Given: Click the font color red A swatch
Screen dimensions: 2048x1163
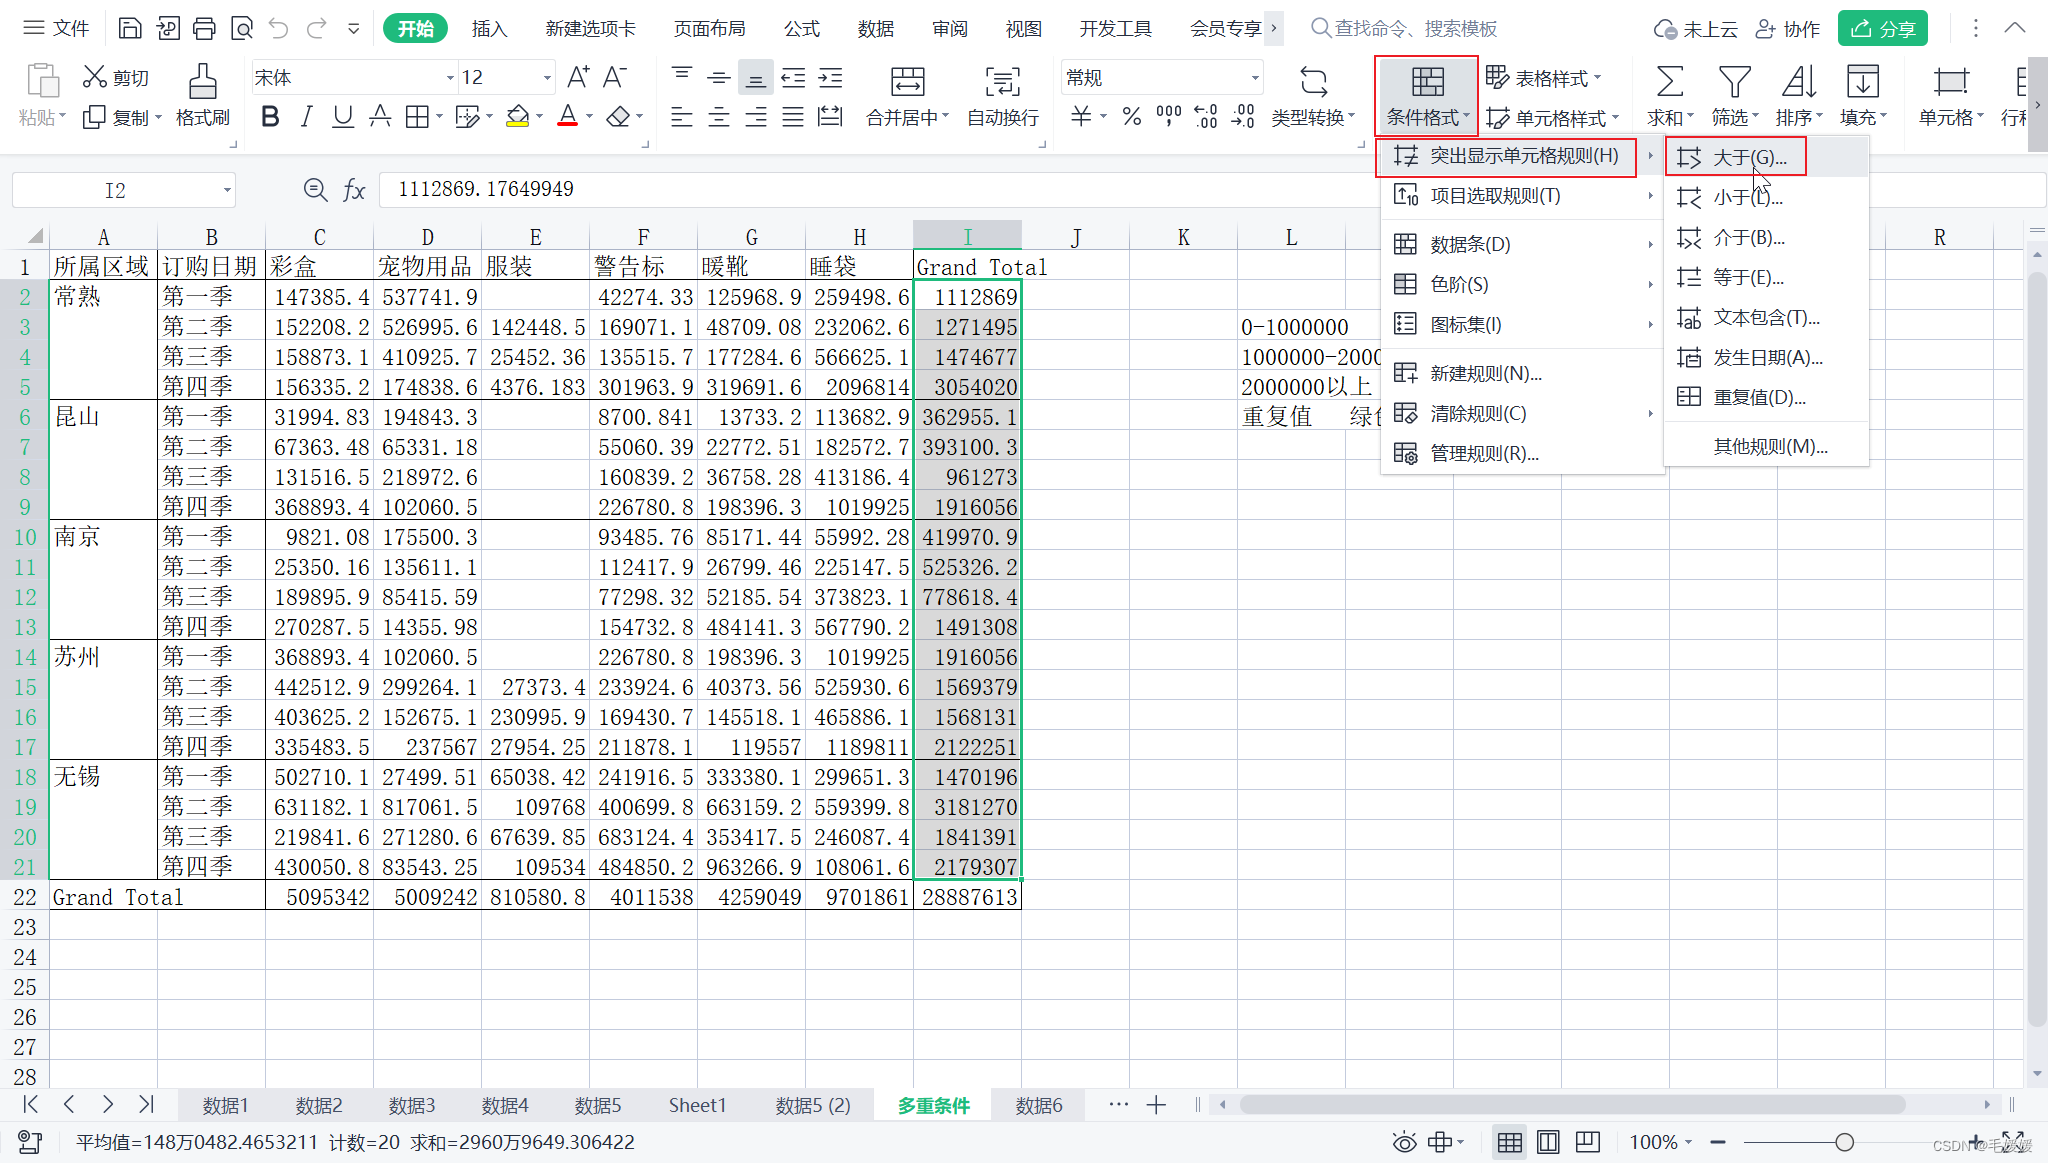Looking at the screenshot, I should 567,117.
